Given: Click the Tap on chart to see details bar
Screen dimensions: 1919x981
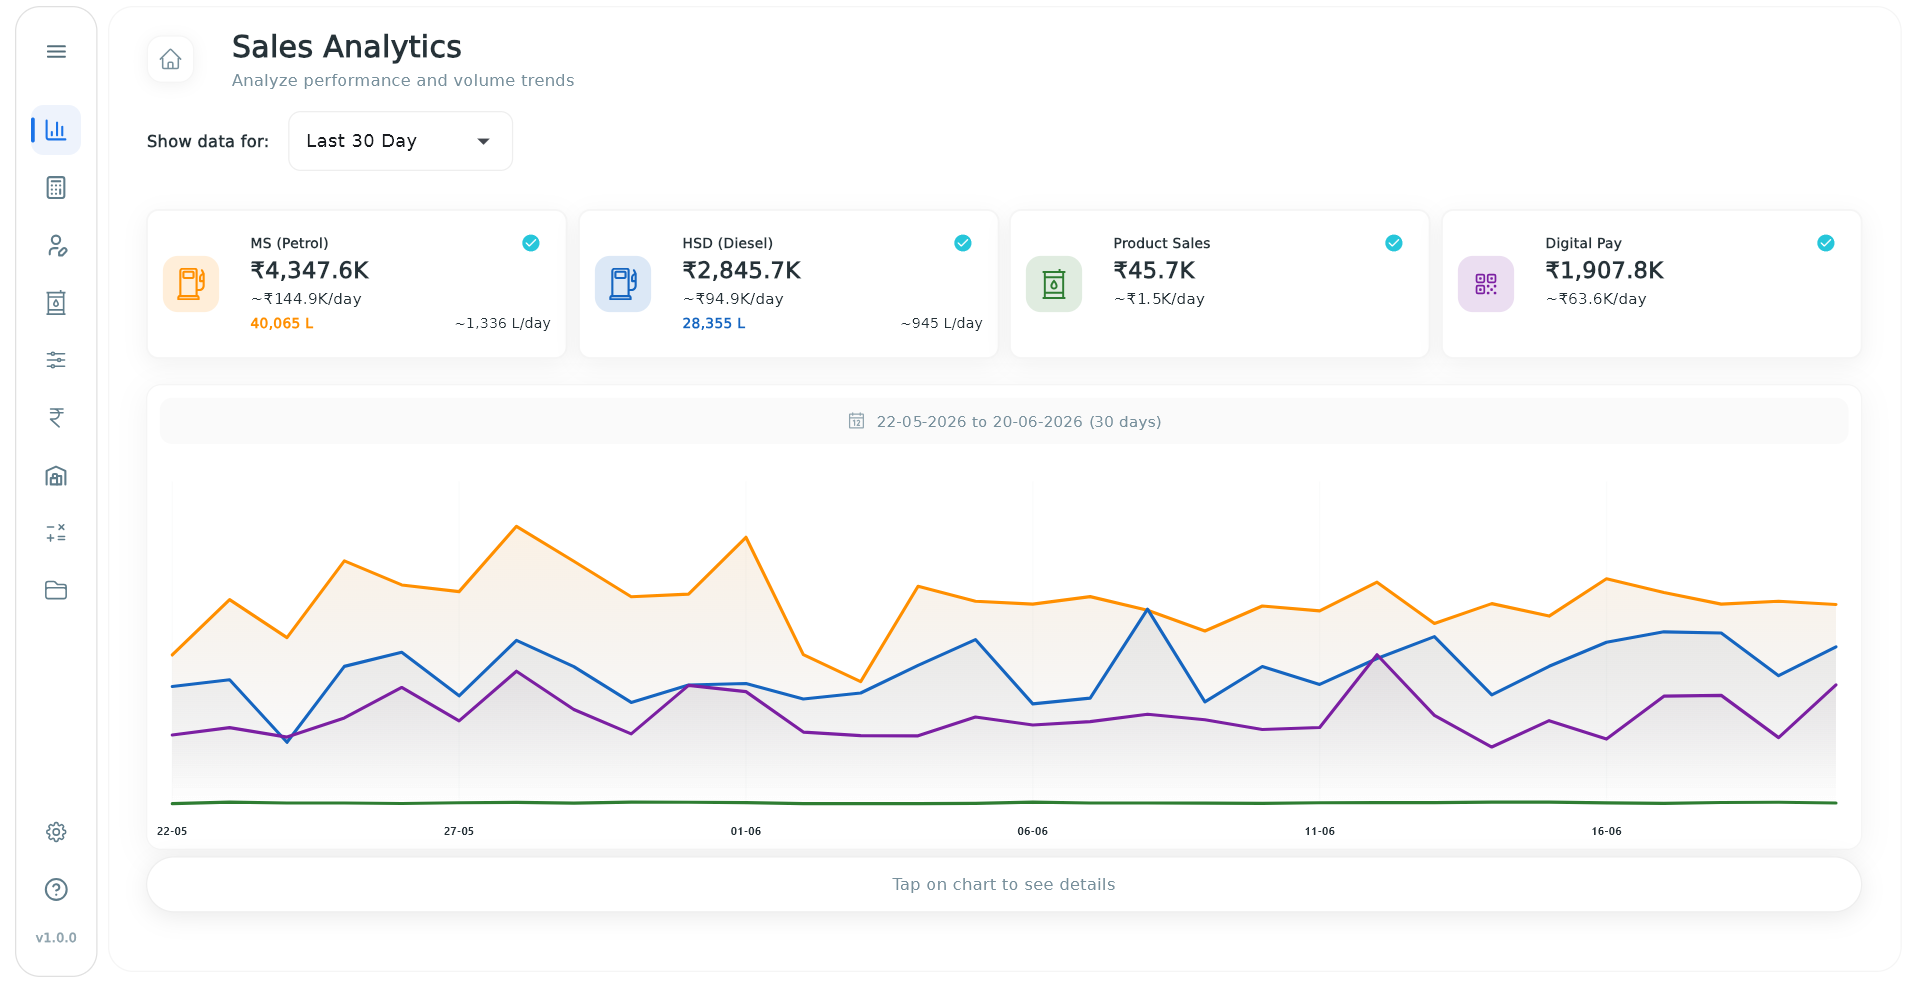Looking at the screenshot, I should click(1004, 884).
